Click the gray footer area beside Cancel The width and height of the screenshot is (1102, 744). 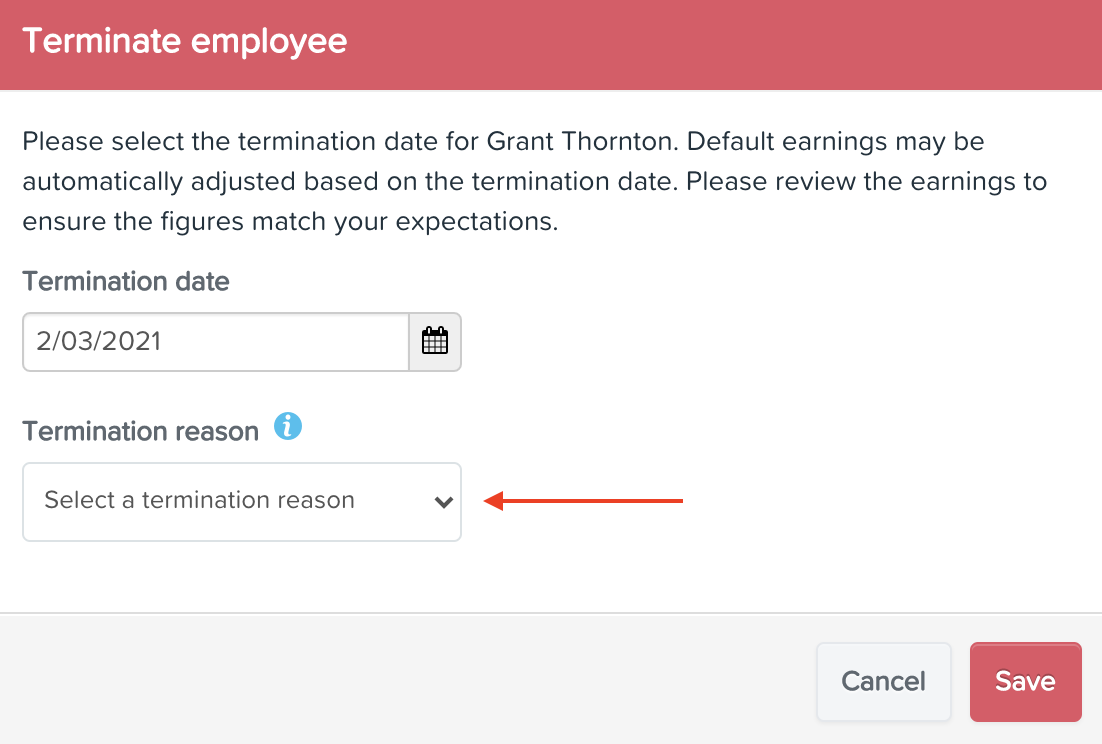point(408,679)
